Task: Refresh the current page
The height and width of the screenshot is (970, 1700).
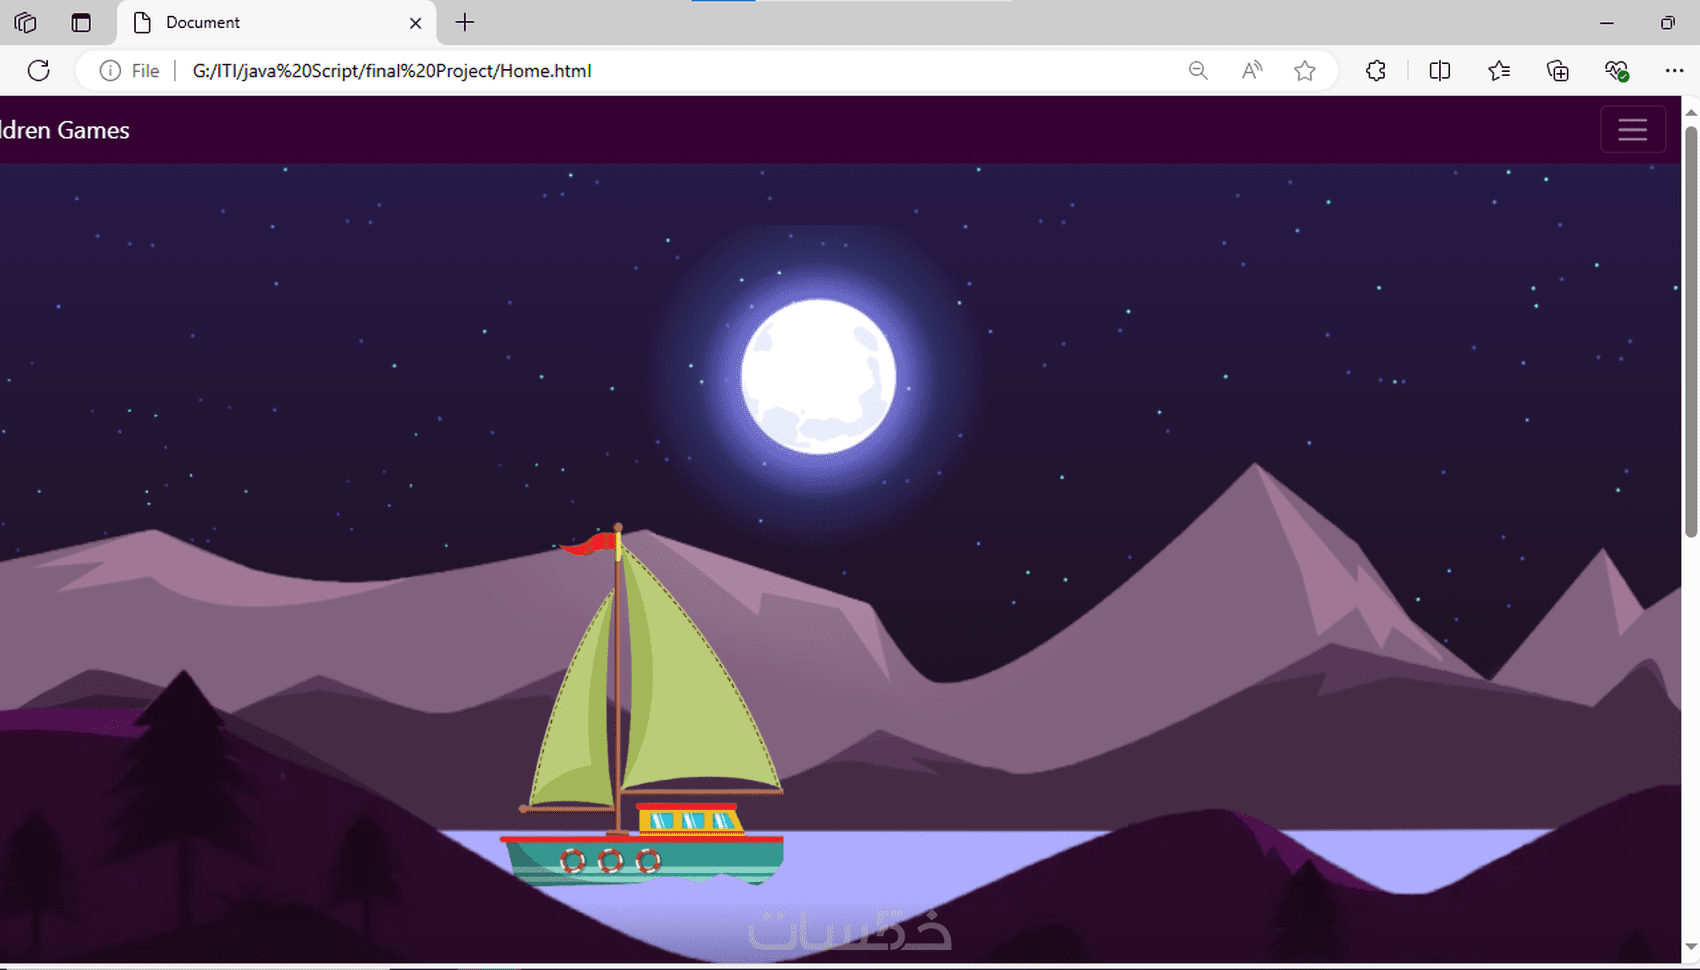Action: click(39, 70)
